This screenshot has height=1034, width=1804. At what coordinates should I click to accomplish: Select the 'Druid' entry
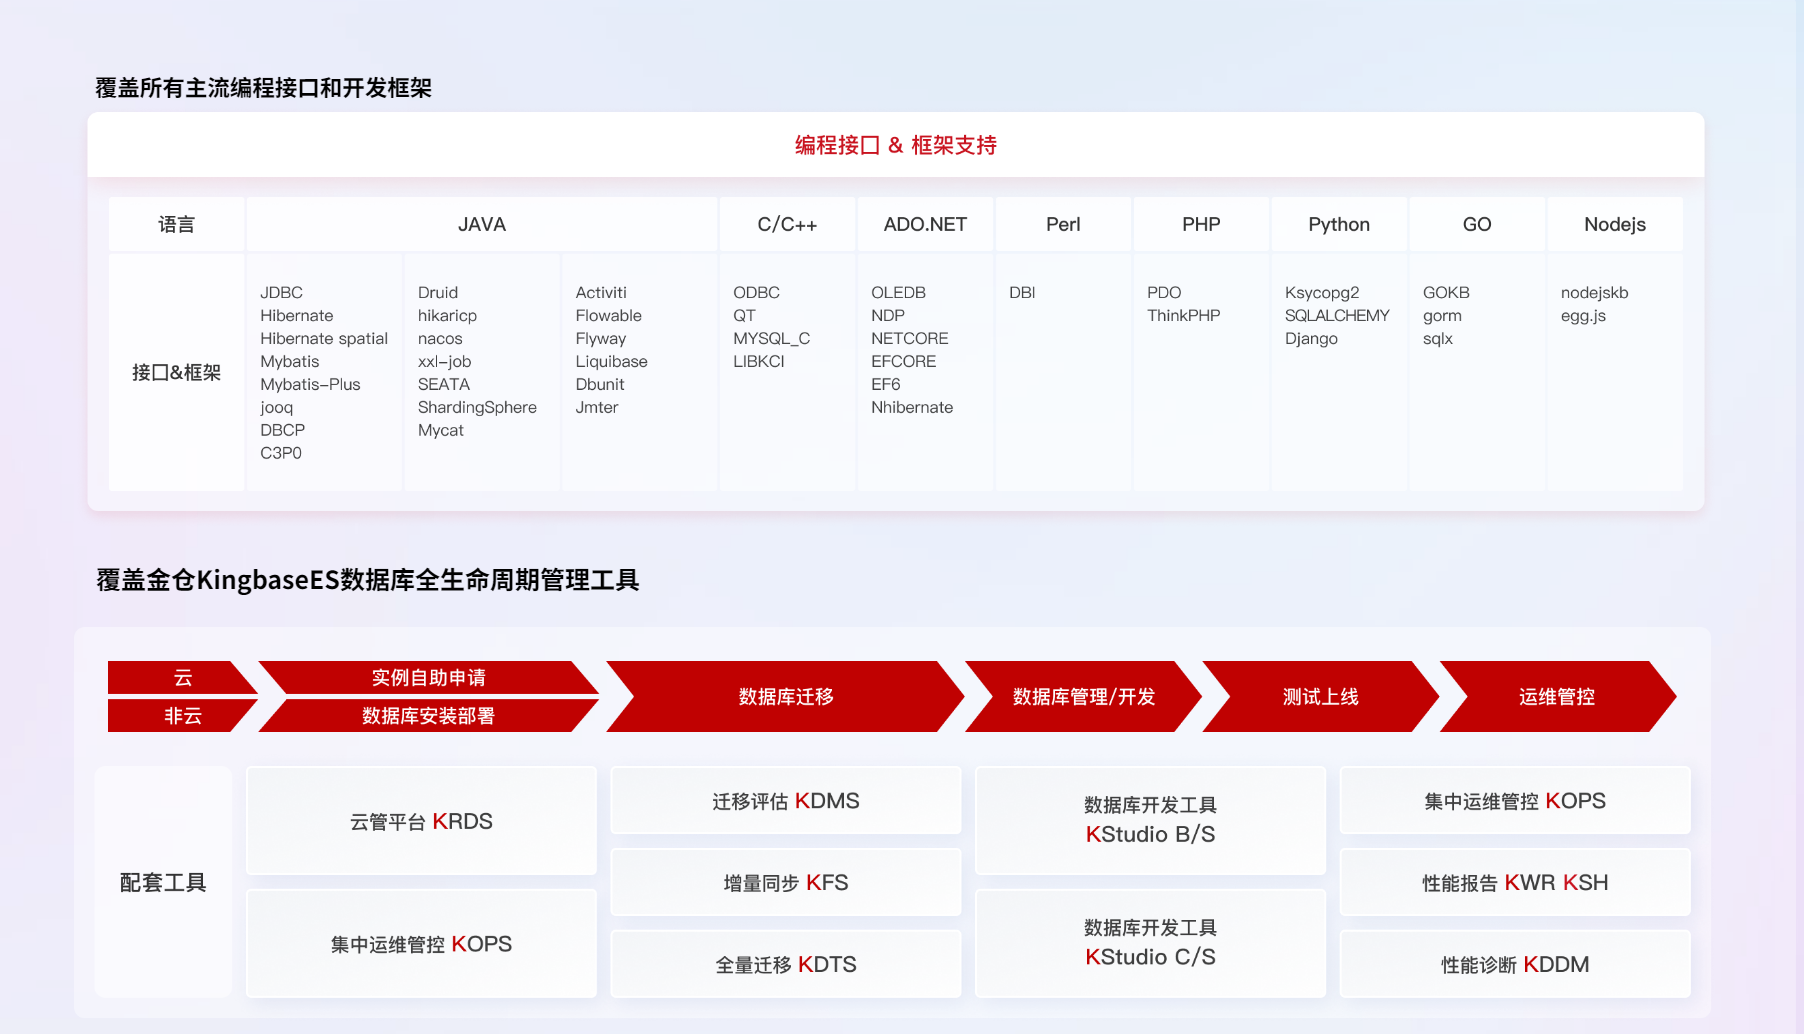[438, 292]
